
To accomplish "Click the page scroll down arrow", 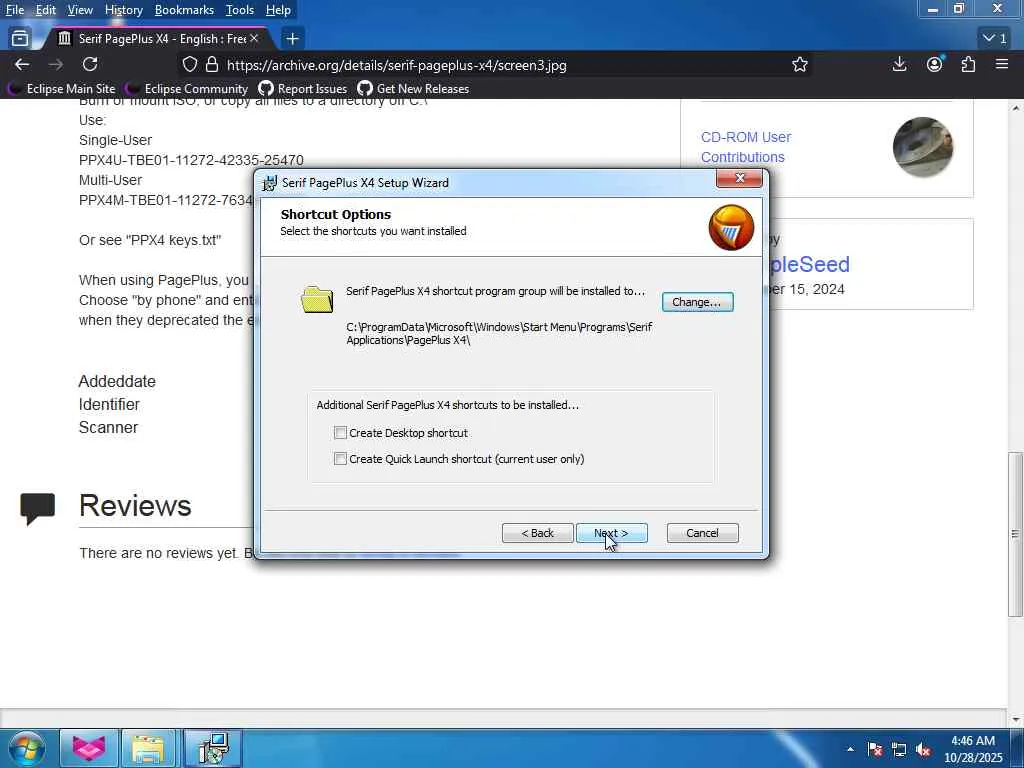I will pyautogui.click(x=1015, y=719).
